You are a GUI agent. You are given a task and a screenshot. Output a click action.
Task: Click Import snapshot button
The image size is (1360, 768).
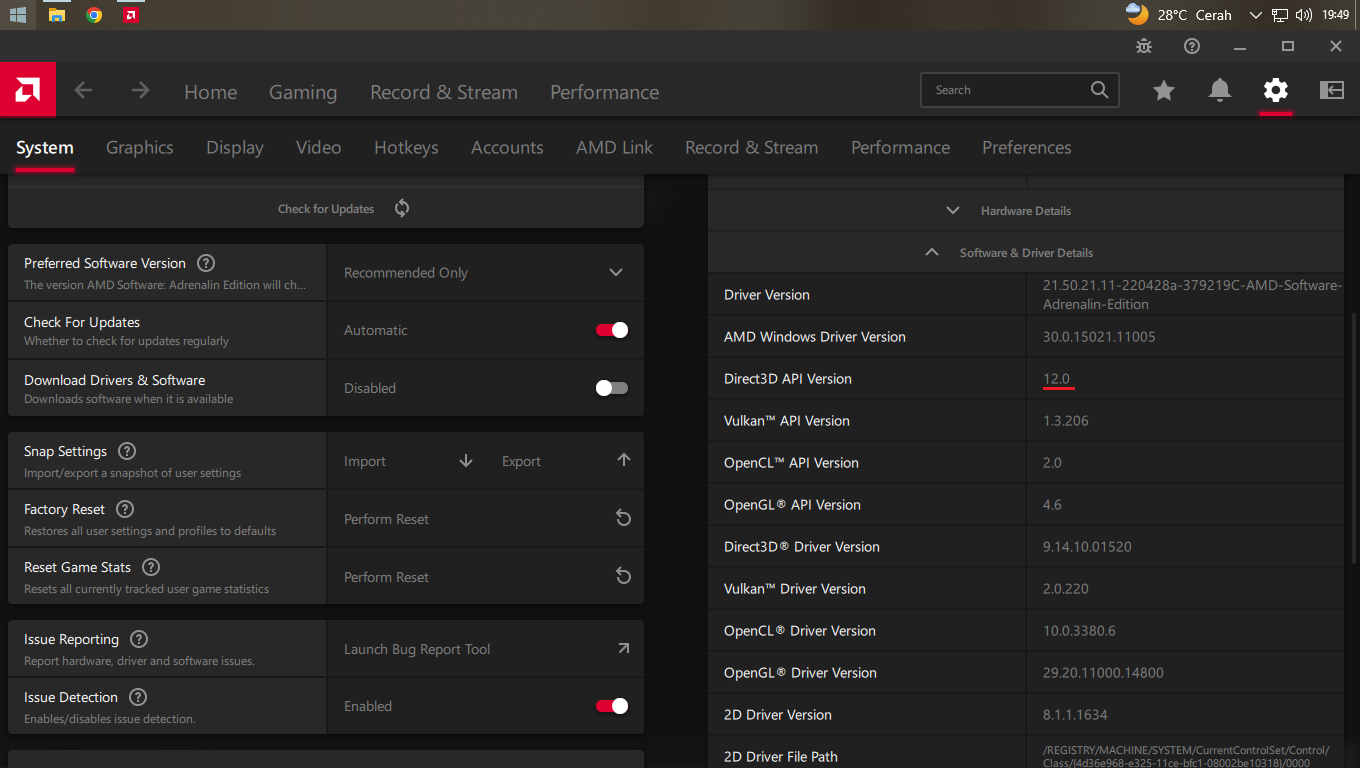click(406, 461)
